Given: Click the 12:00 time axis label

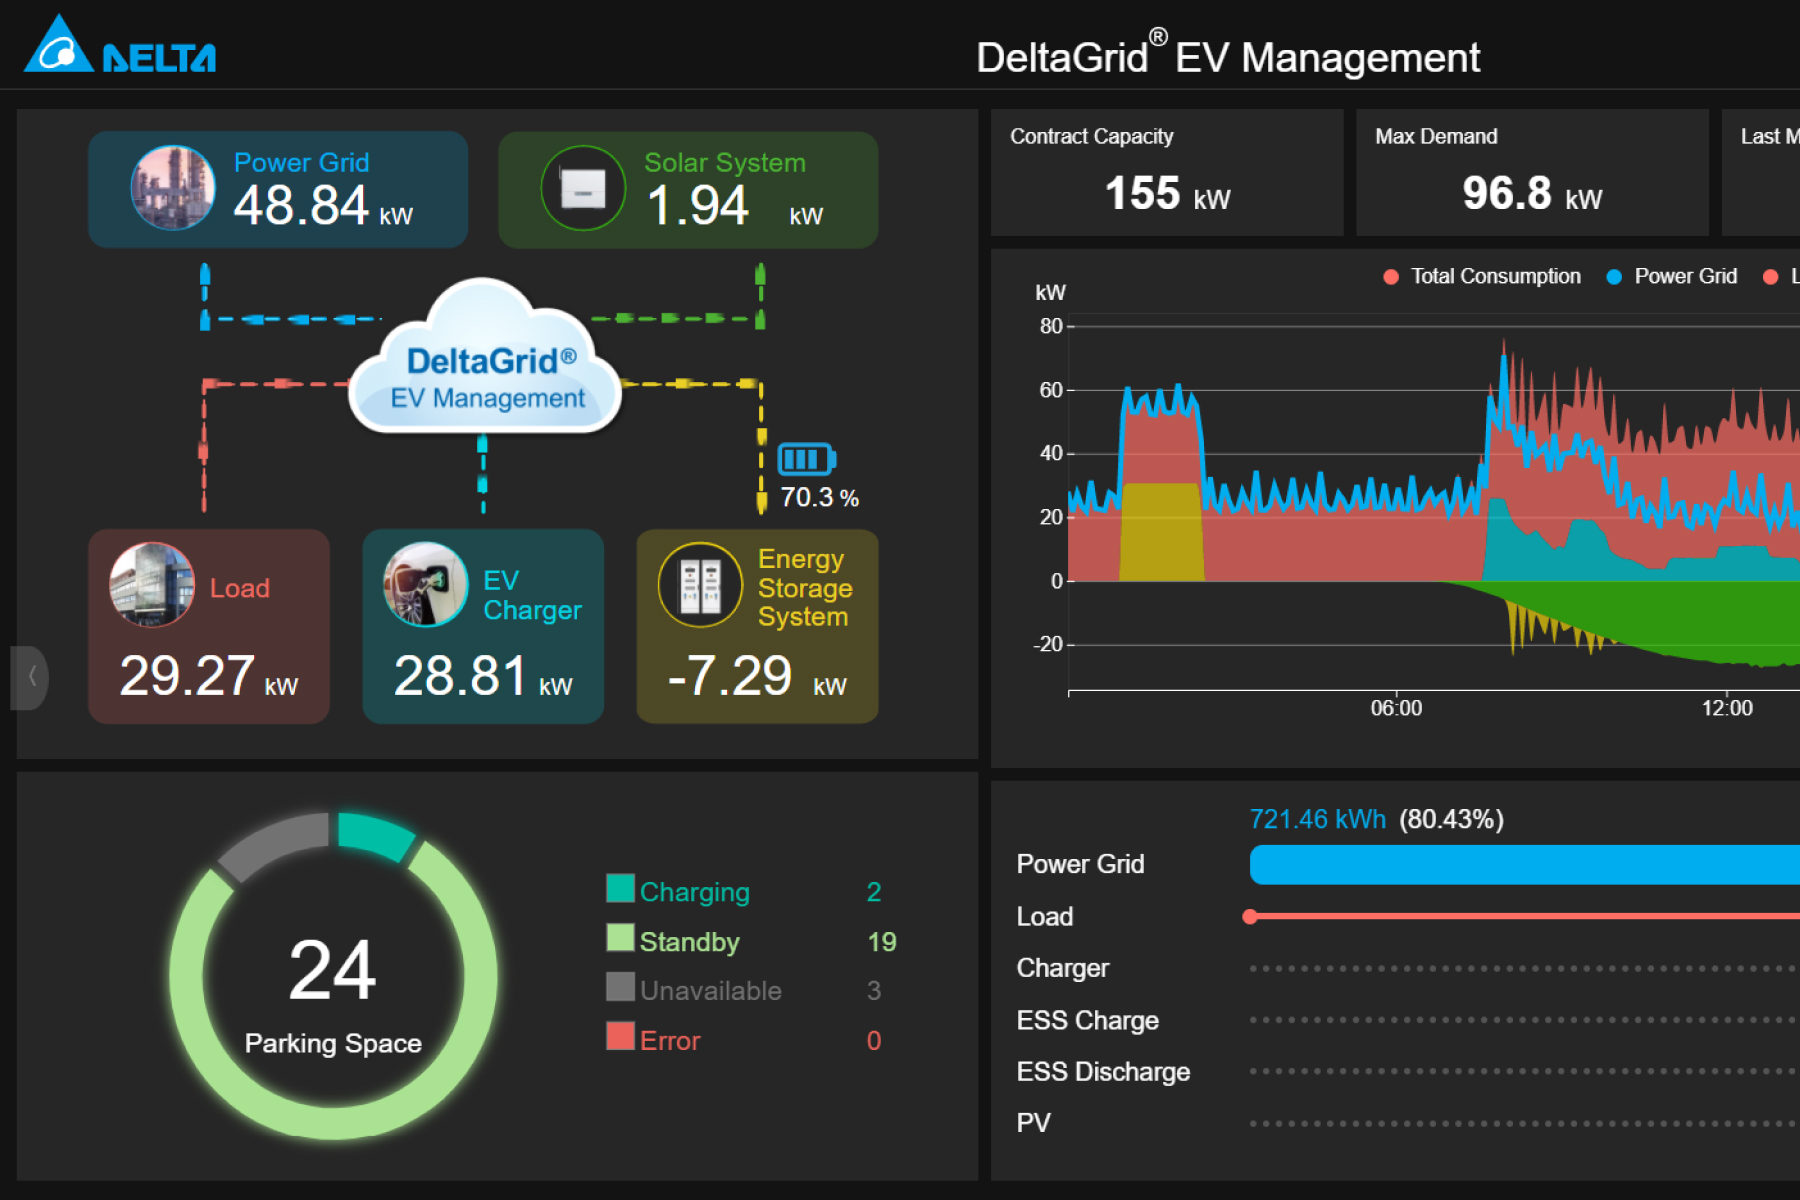Looking at the screenshot, I should 1727,708.
